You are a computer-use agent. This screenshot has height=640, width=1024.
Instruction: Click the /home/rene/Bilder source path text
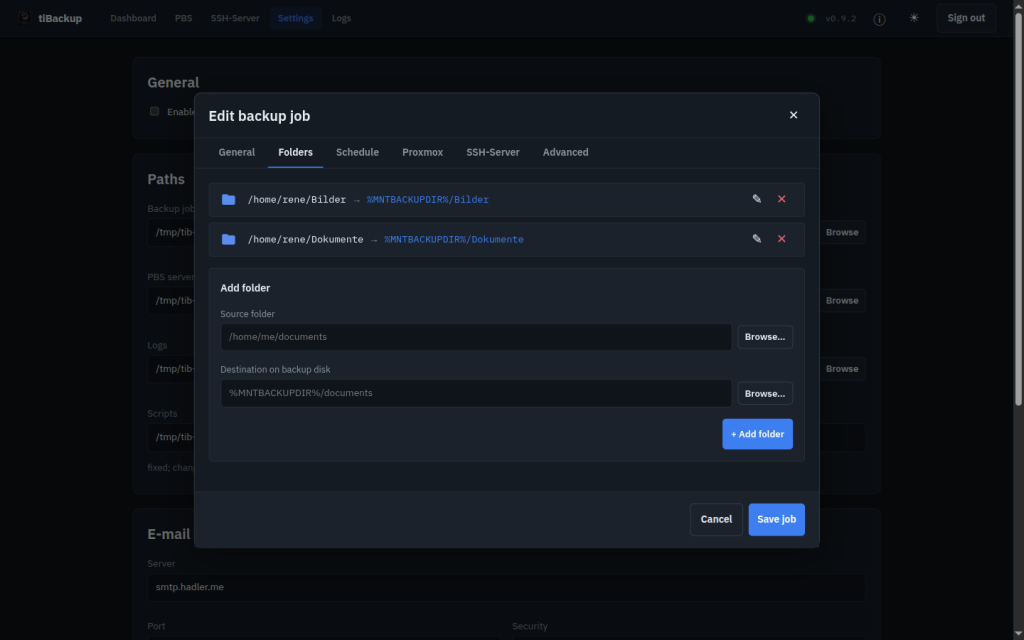pyautogui.click(x=296, y=200)
